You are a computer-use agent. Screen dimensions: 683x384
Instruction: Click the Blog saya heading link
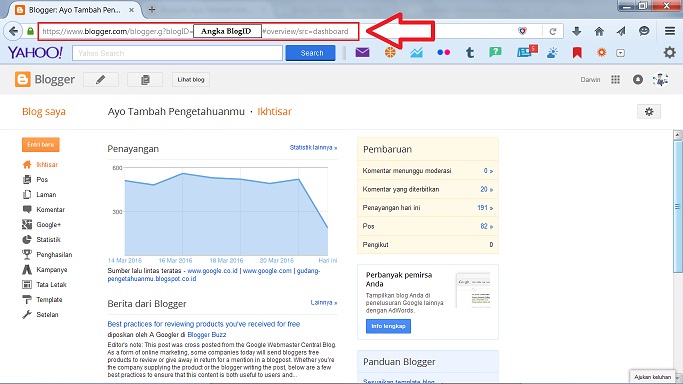pos(44,111)
